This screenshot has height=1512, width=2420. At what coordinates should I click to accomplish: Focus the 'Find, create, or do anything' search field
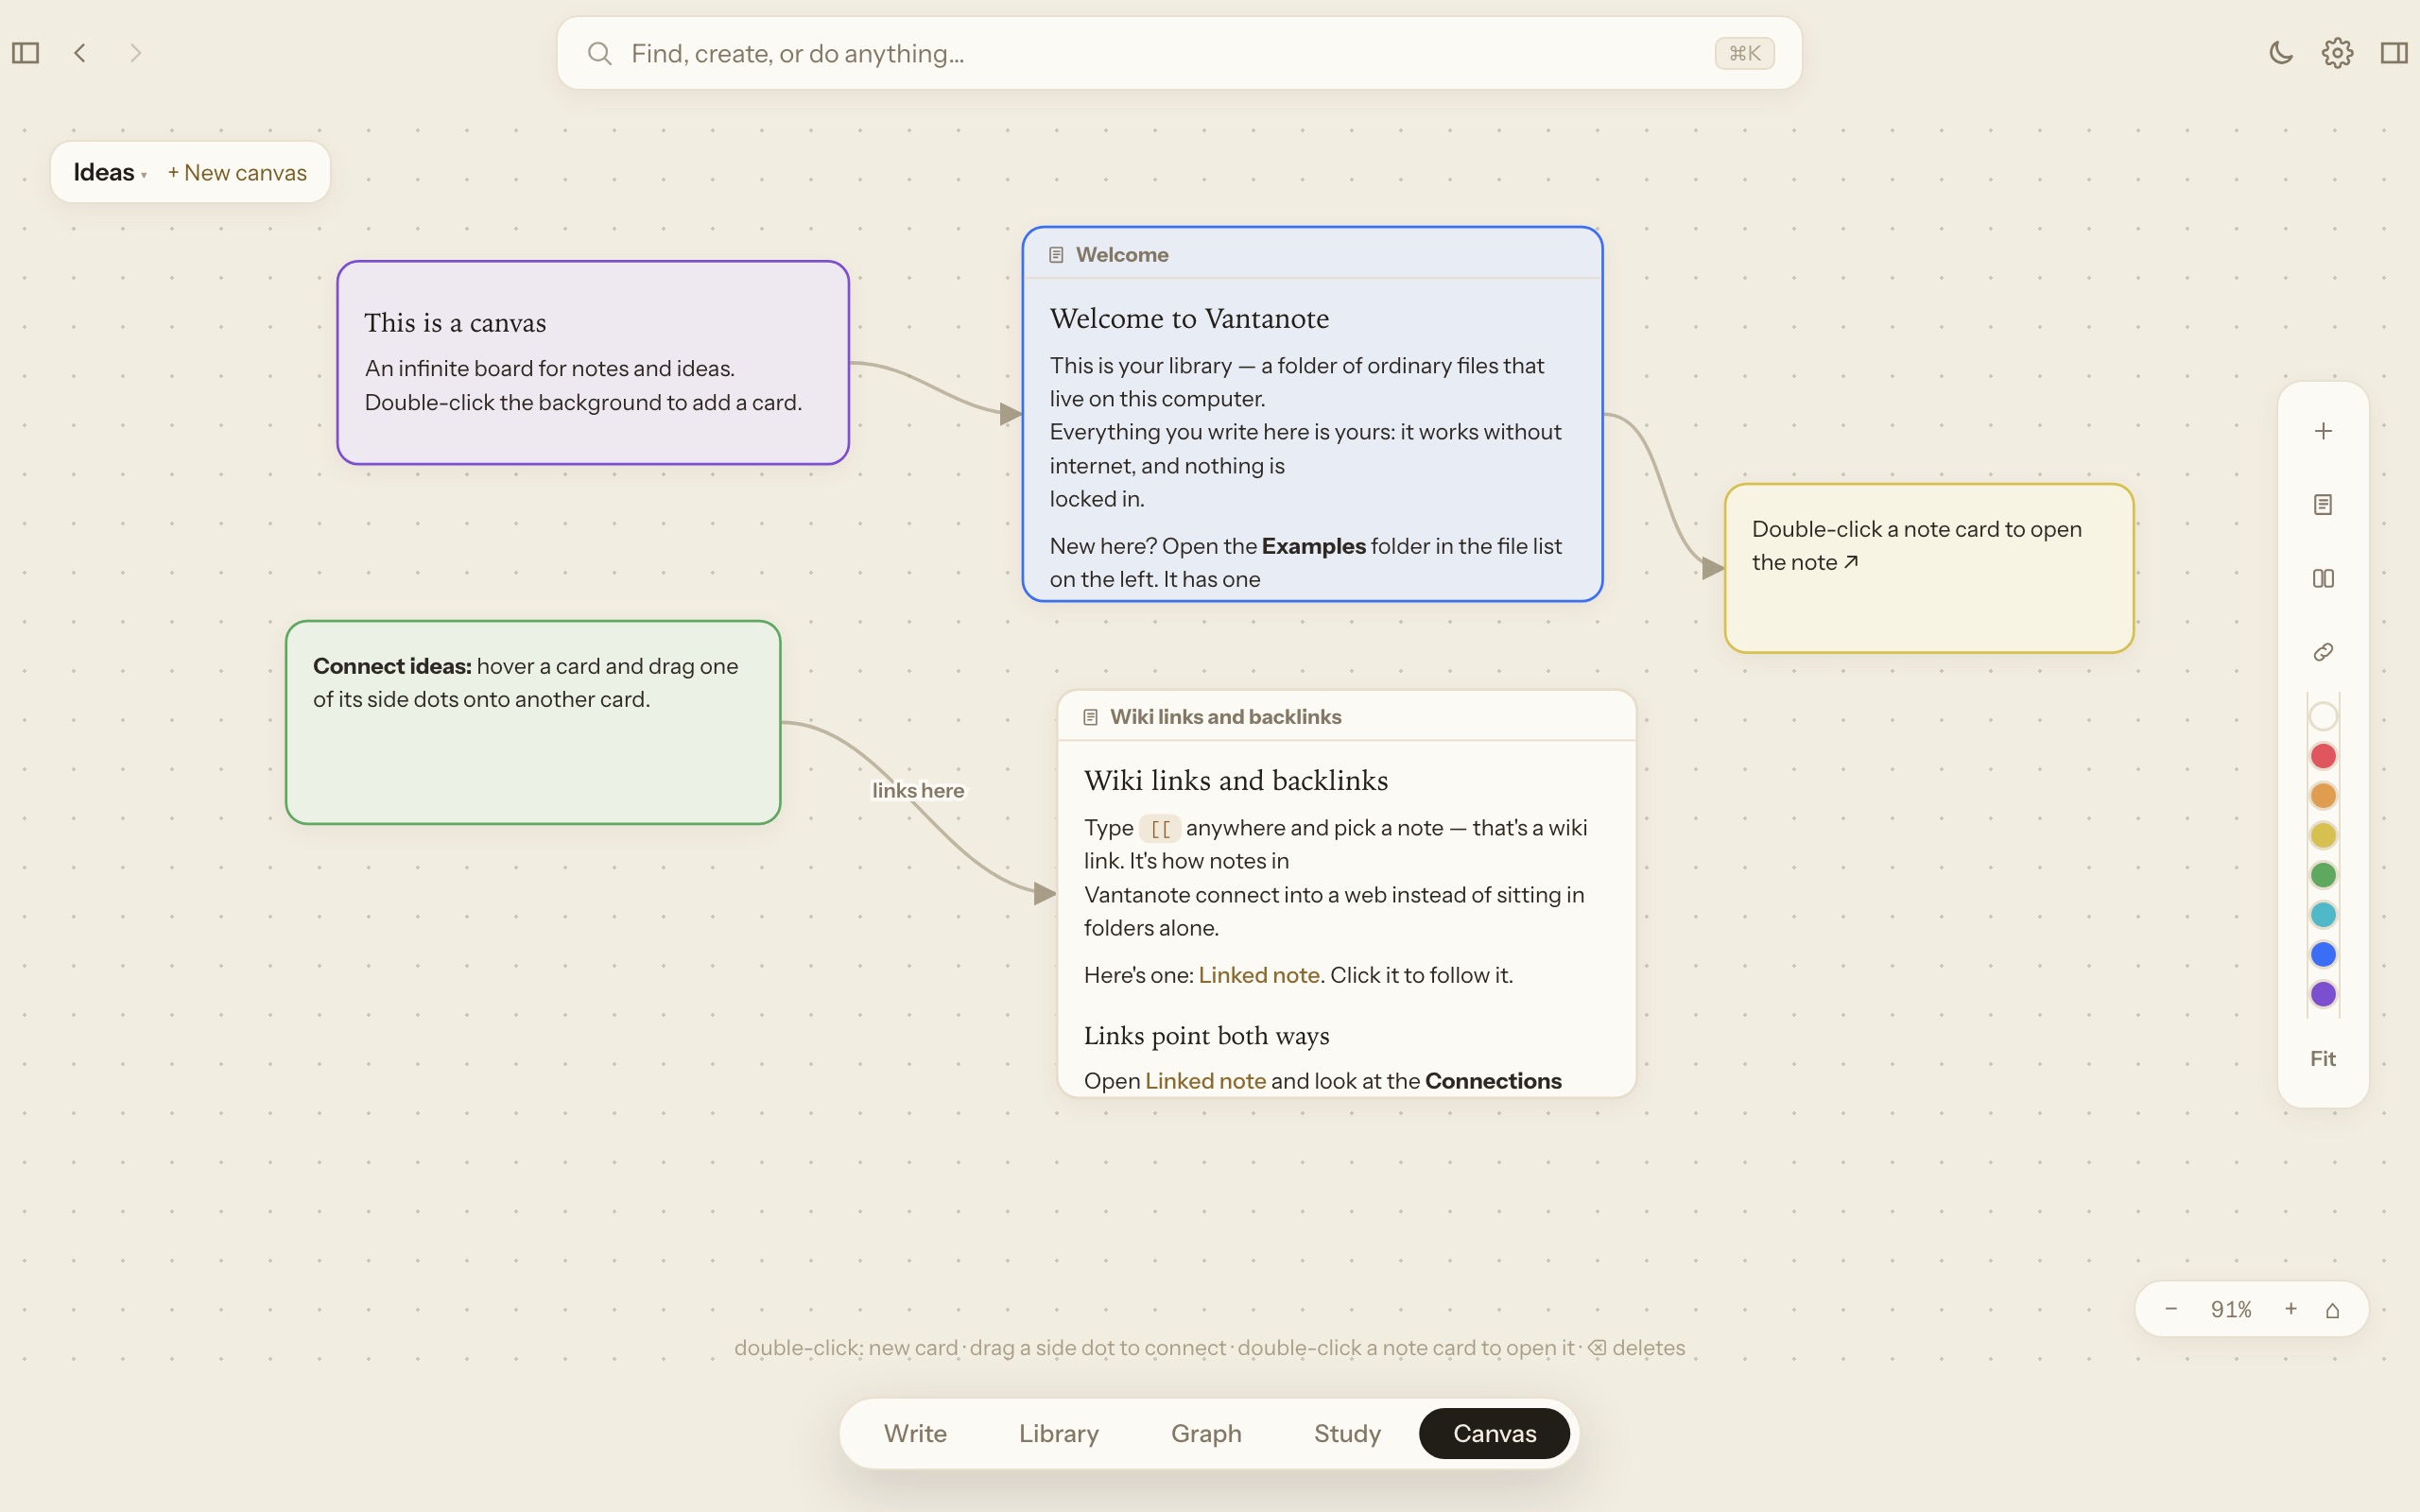1179,53
